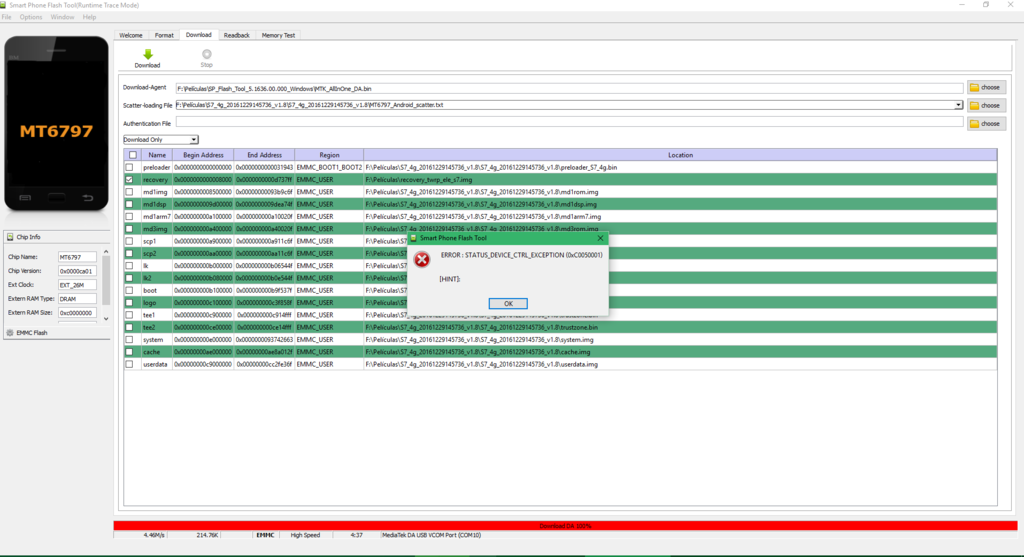Switch to the Readback tab
Screen dimensions: 1024x557
coord(237,35)
